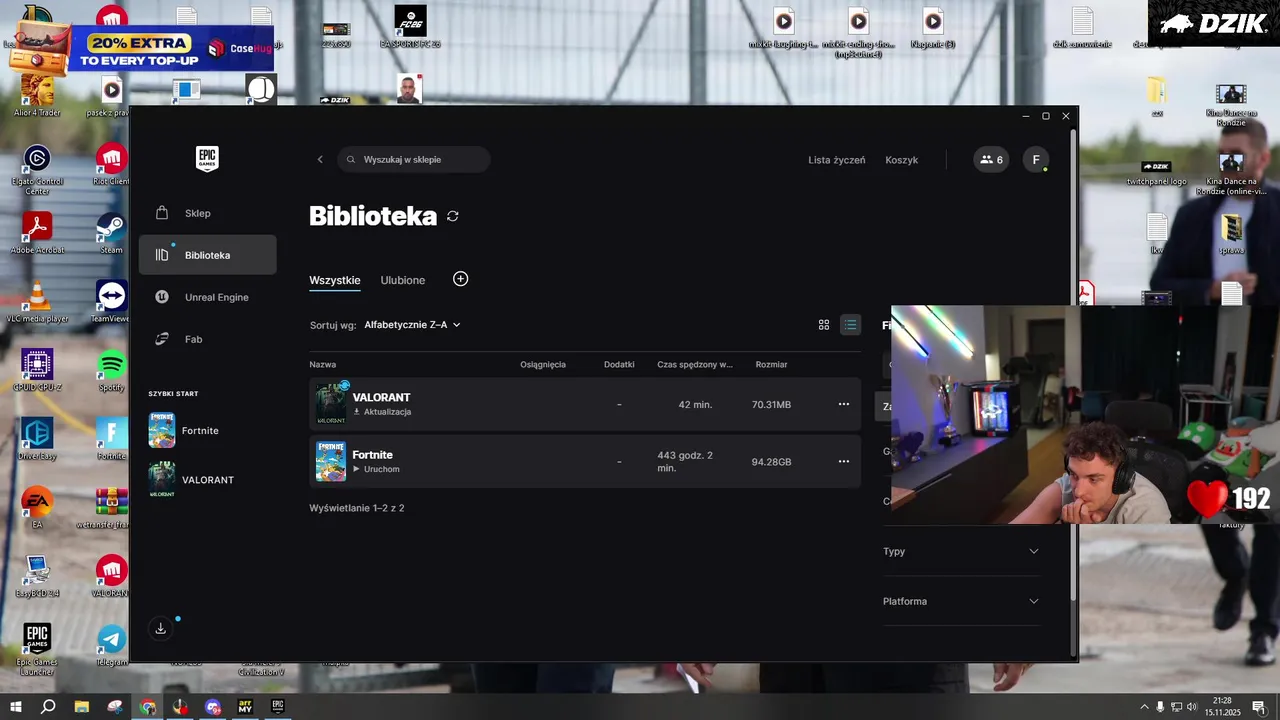Switch library to list view
The image size is (1280, 720).
click(x=850, y=325)
